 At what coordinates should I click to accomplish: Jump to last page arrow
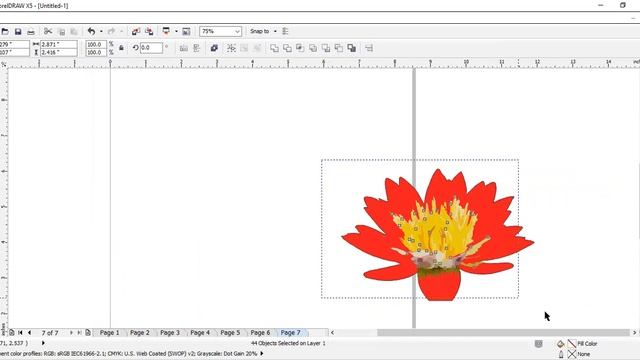(x=79, y=333)
